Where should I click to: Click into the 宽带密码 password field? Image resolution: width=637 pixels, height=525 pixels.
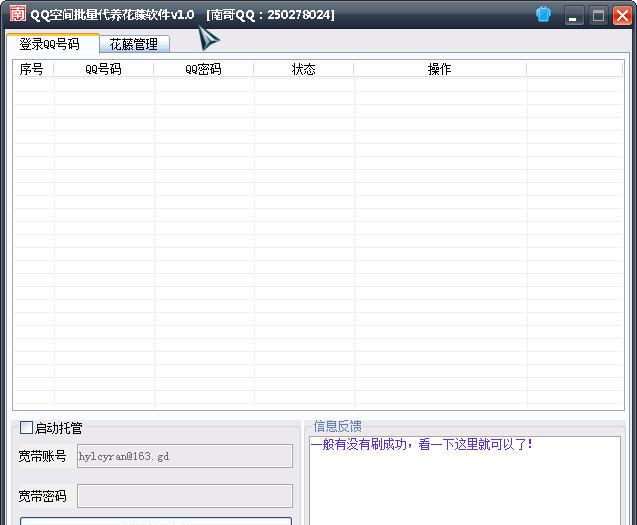point(184,496)
